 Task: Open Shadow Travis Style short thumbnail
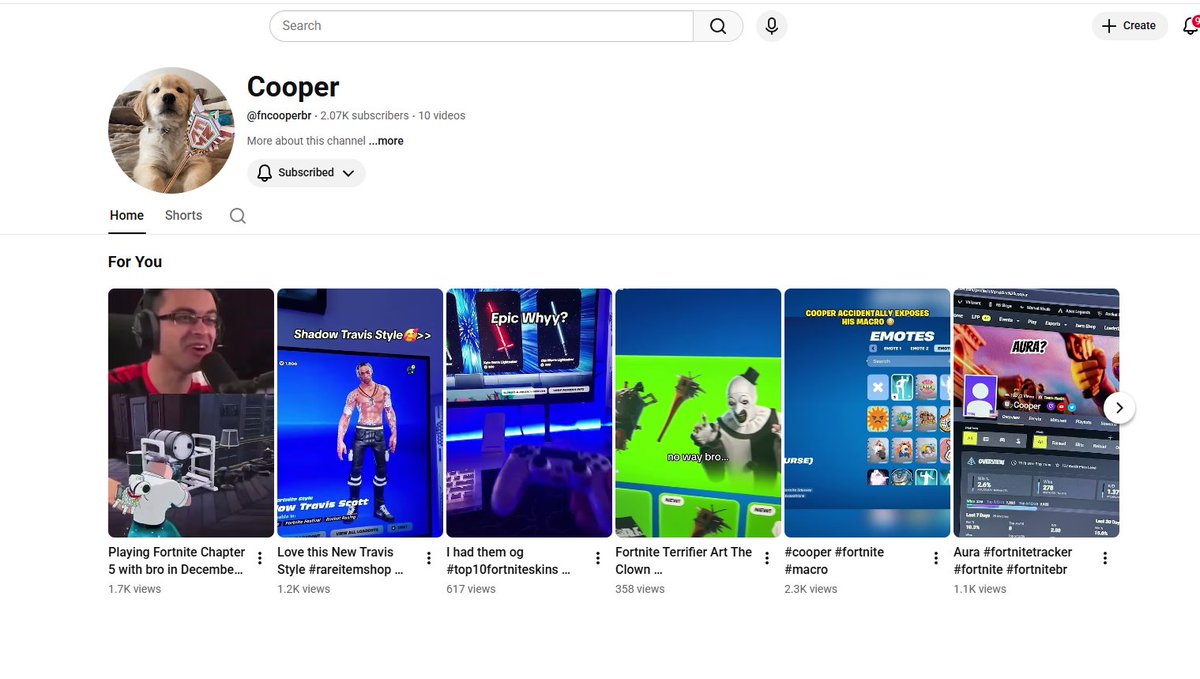pos(360,413)
